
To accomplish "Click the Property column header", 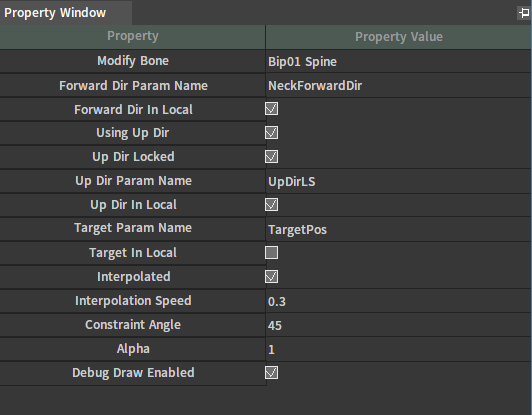I will click(132, 37).
